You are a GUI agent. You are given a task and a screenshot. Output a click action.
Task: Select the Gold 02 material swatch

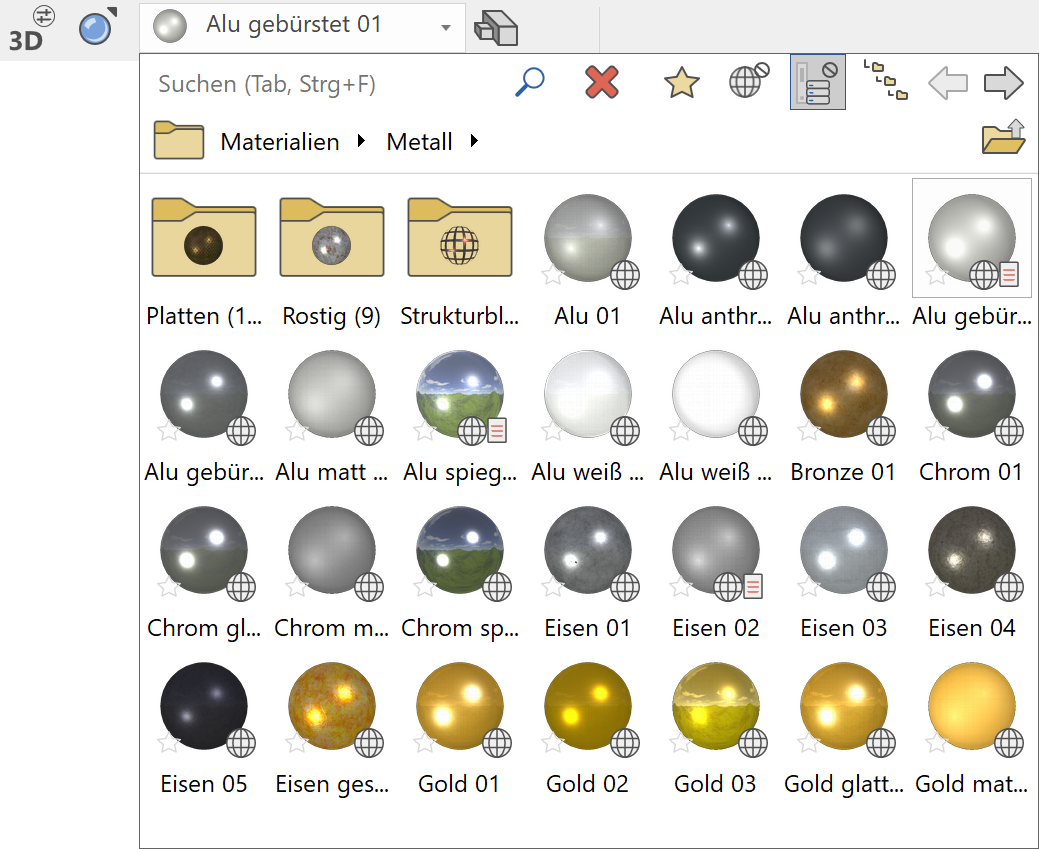tap(587, 706)
